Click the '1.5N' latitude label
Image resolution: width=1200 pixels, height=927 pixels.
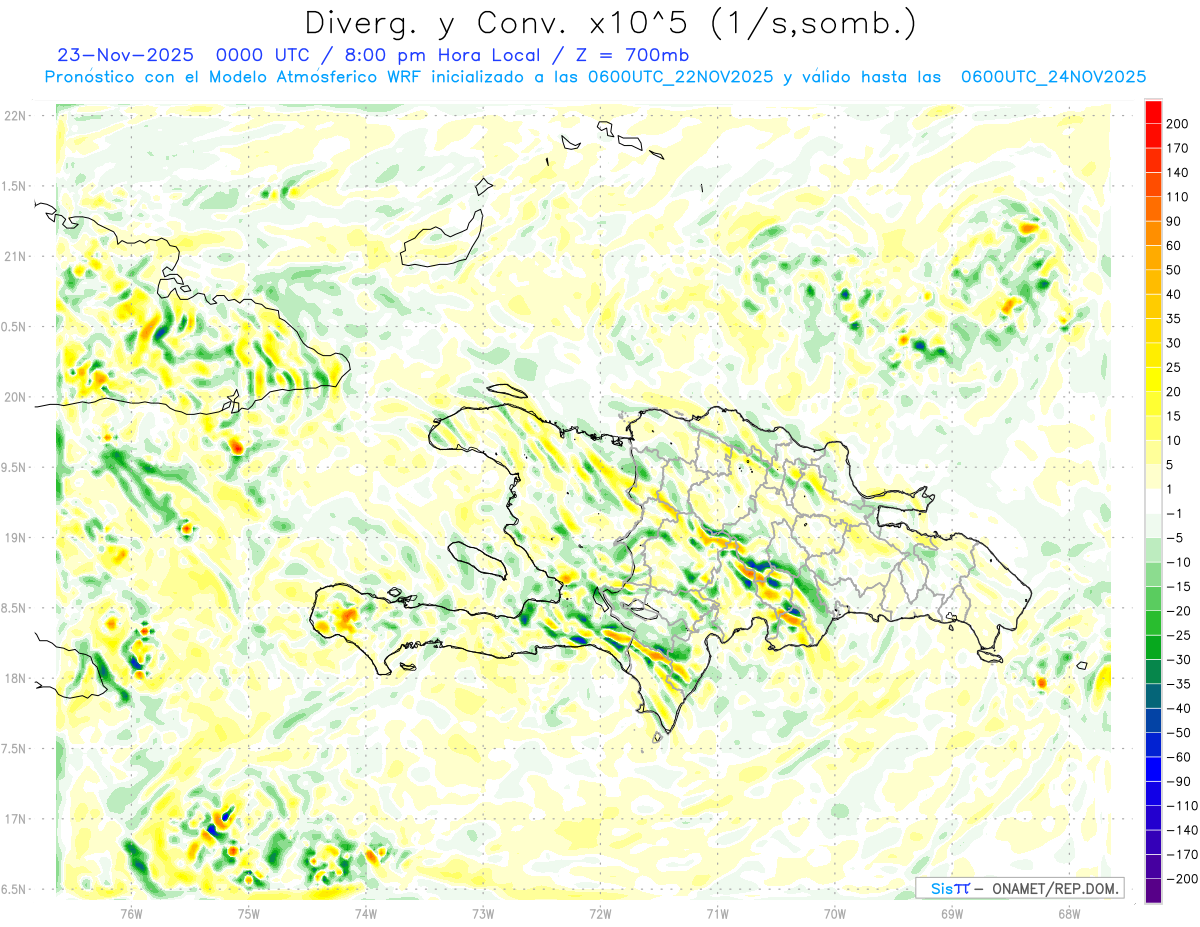pos(14,186)
